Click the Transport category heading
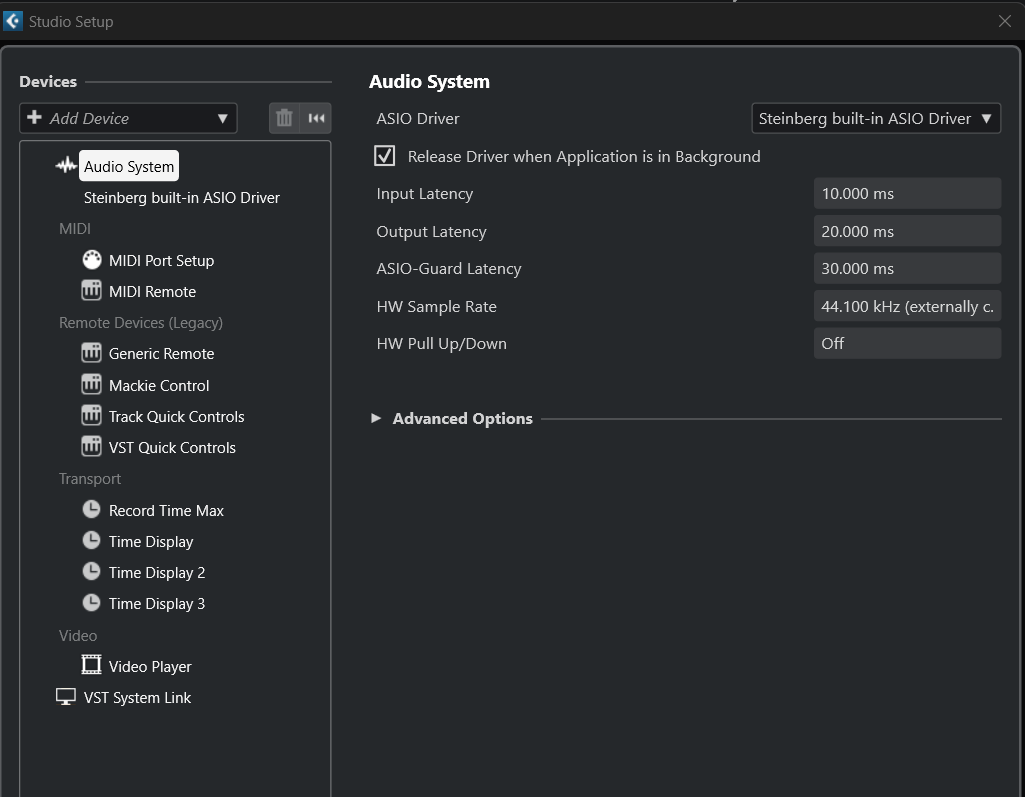 [90, 479]
